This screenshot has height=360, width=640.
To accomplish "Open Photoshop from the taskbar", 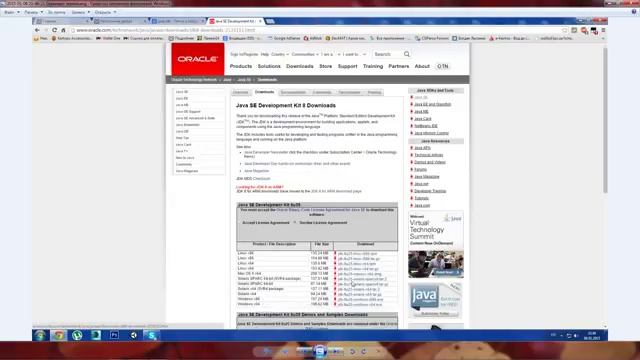I will click(x=114, y=336).
